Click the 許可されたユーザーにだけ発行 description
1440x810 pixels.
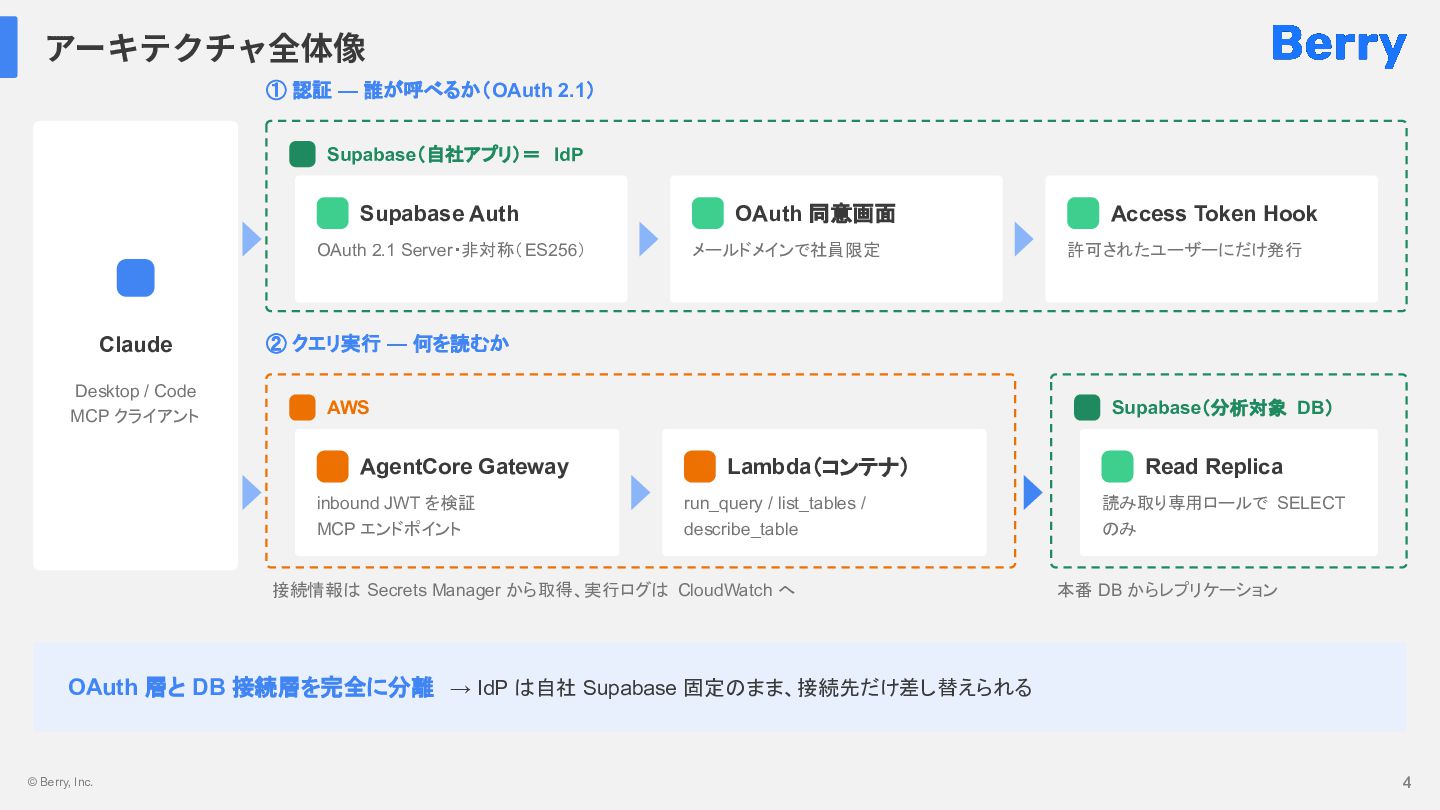[1185, 250]
